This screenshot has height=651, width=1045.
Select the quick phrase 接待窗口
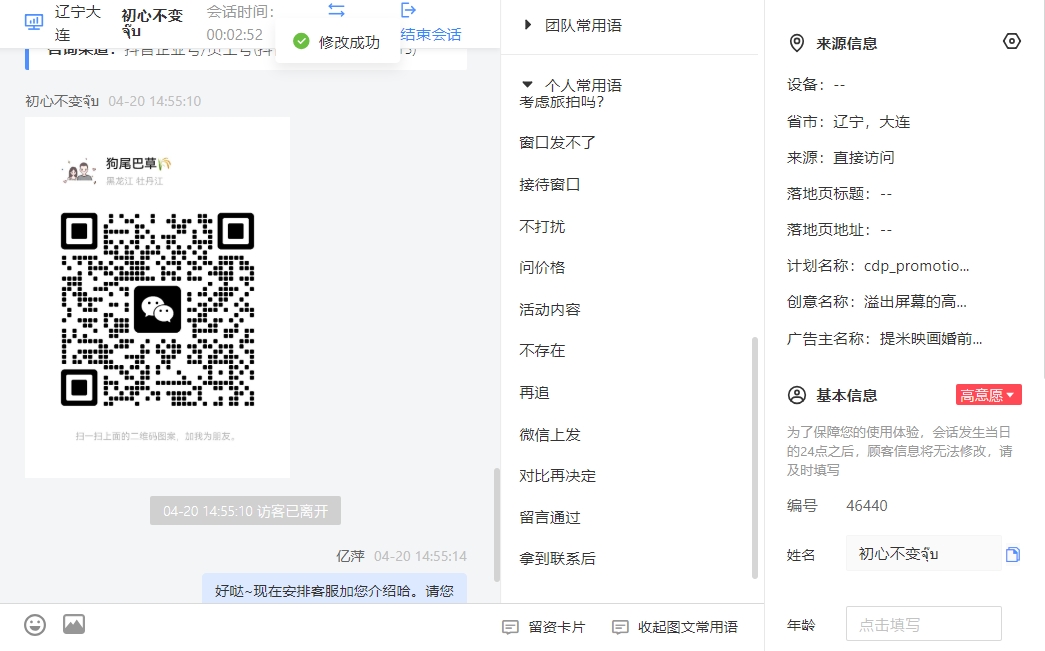tap(550, 185)
